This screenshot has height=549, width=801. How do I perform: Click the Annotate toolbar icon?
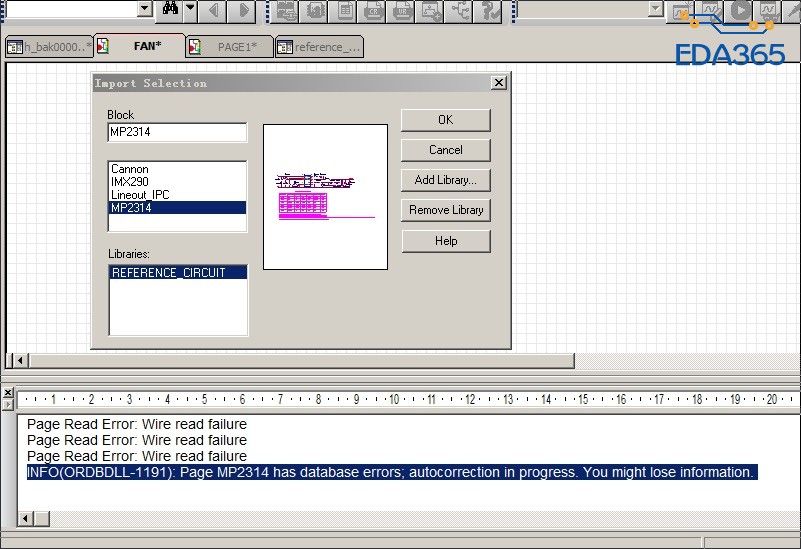[286, 11]
